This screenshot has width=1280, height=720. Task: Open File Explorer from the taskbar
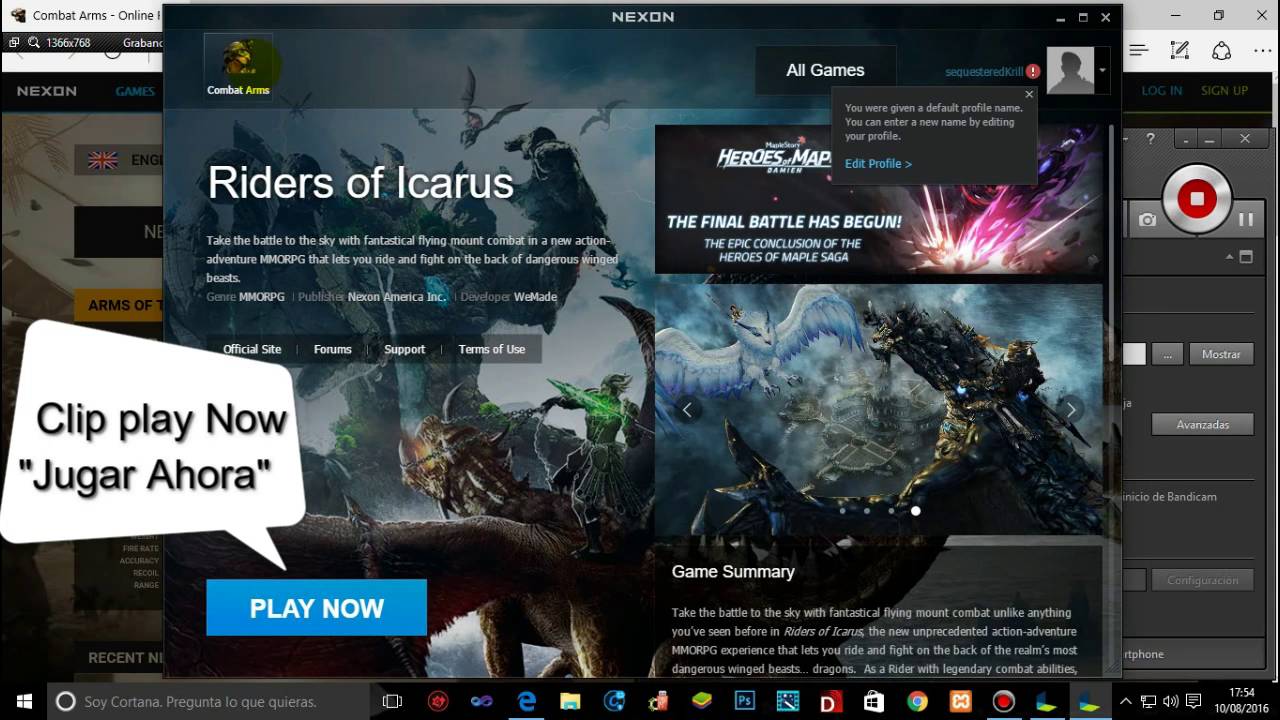(570, 701)
